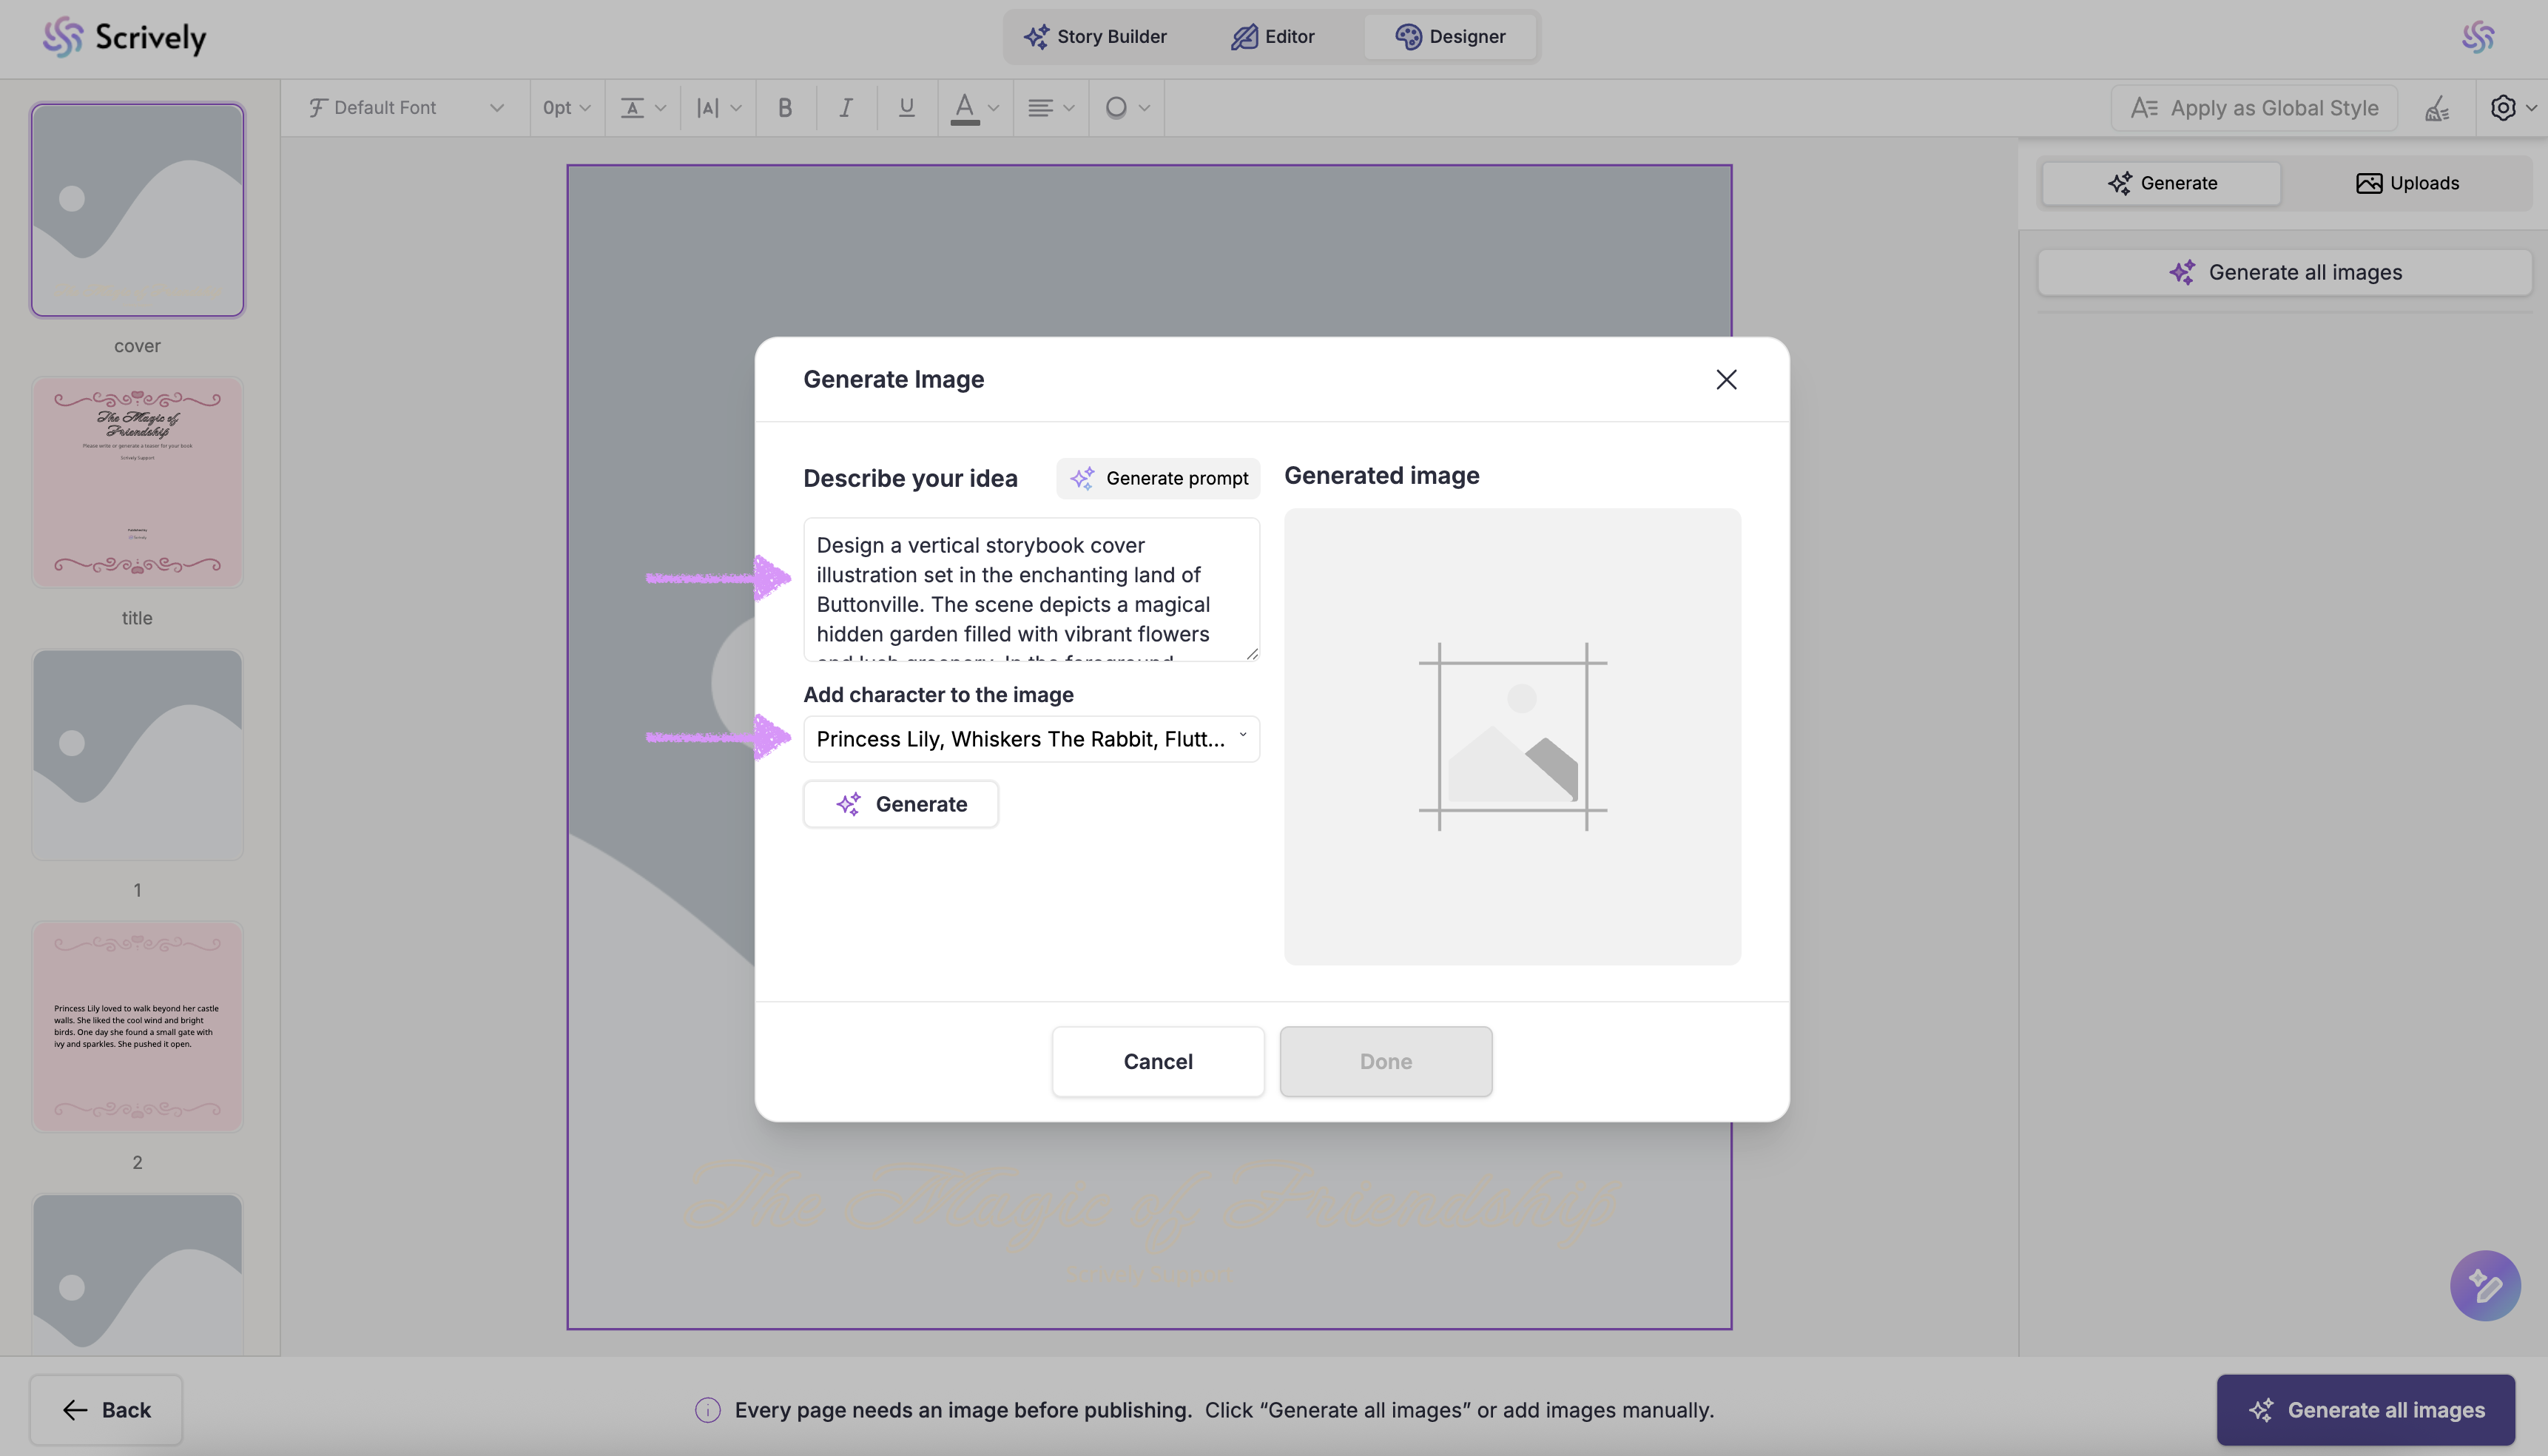Click the Generate prompt button

coord(1158,478)
